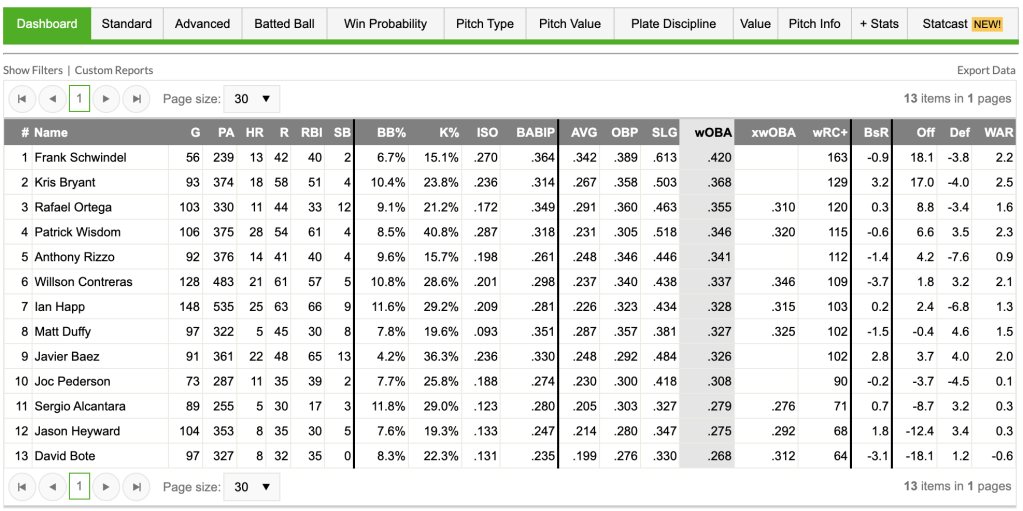Jump to last page in bottom pager
Viewport: 1023px width, 511px height.
pos(137,487)
